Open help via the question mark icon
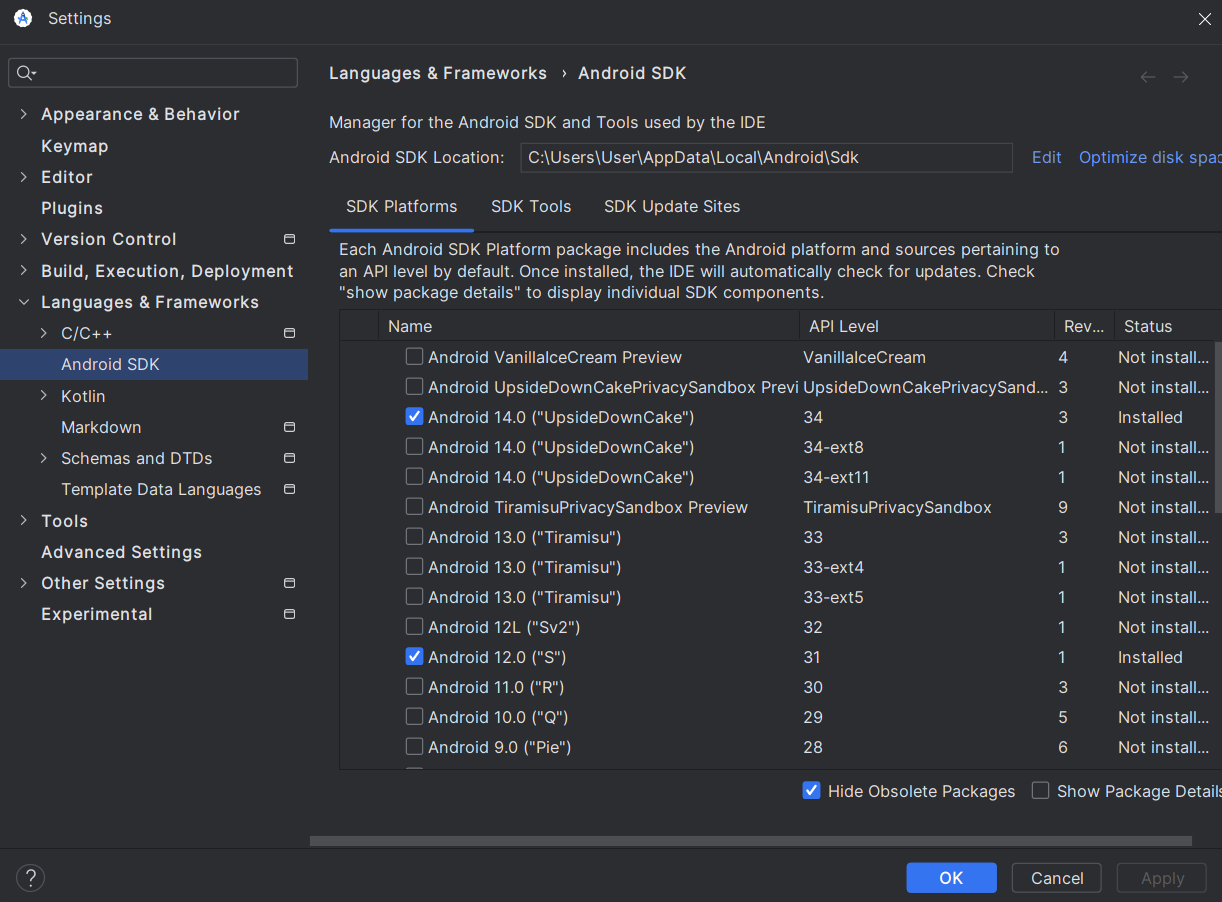1222x902 pixels. point(31,878)
